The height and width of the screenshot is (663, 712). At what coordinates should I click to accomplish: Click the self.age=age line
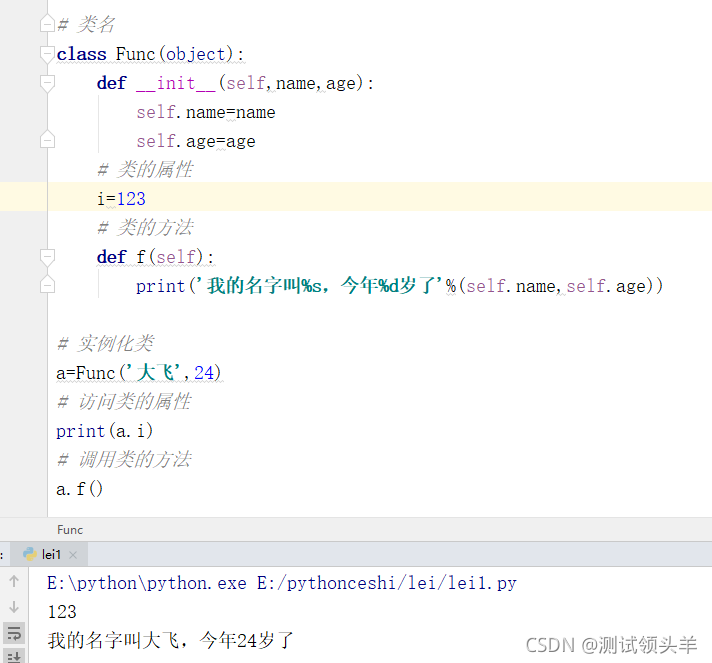[196, 141]
